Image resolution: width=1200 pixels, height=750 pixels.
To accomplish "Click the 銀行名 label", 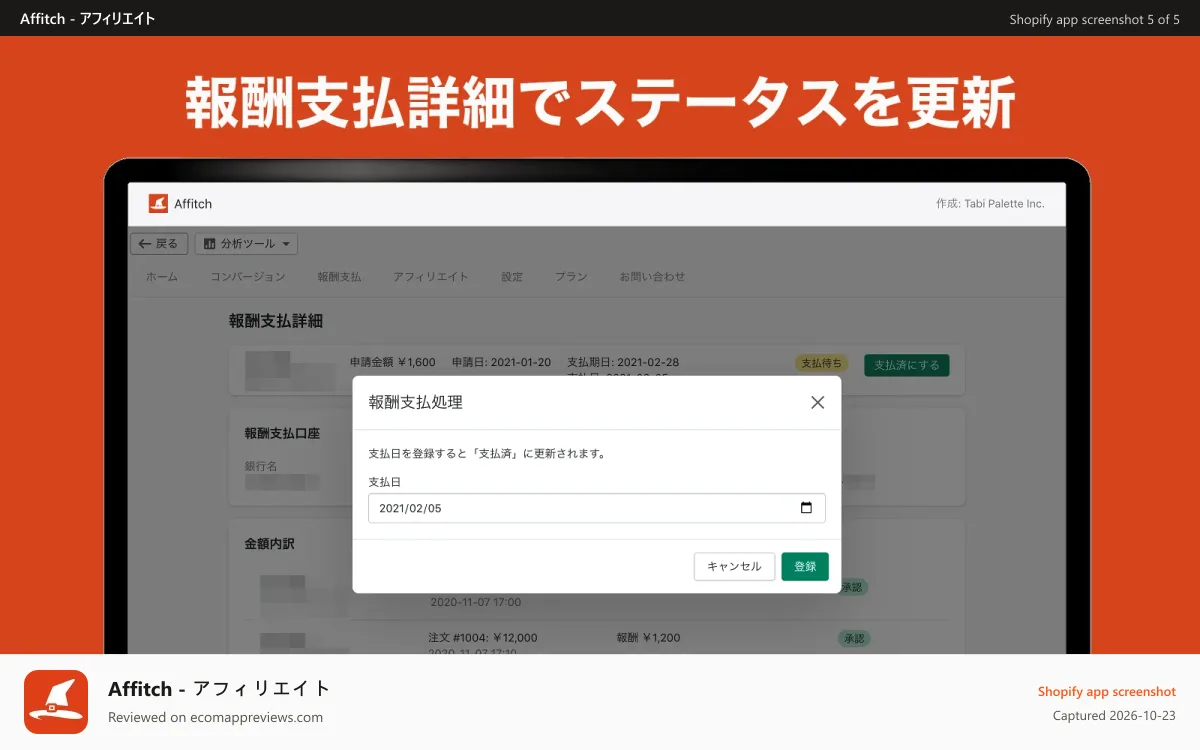I will coord(261,466).
